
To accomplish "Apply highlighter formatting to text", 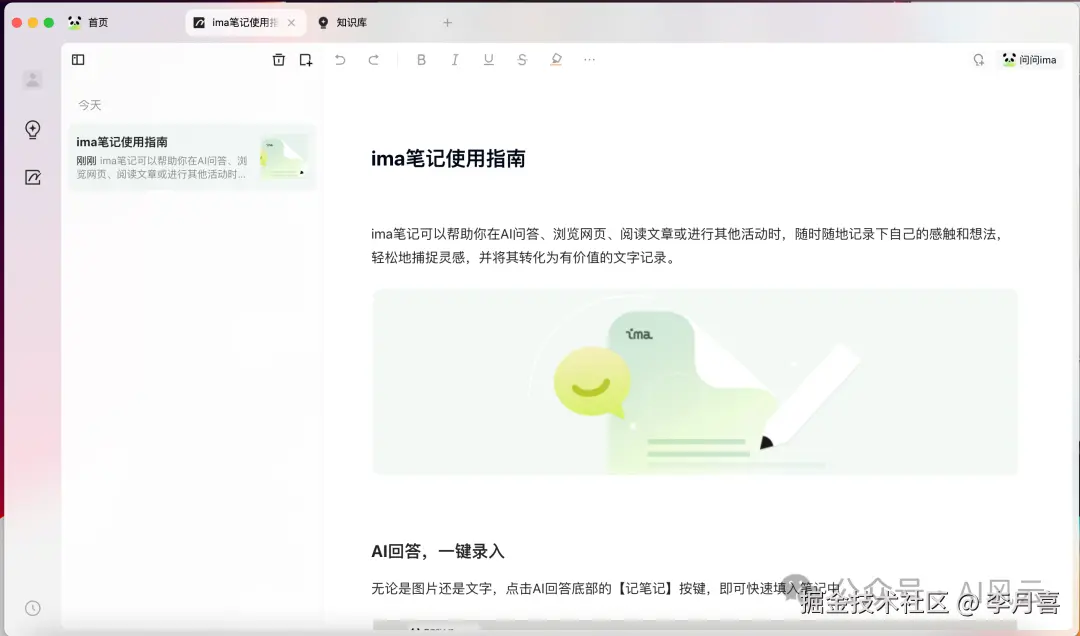I will point(555,59).
